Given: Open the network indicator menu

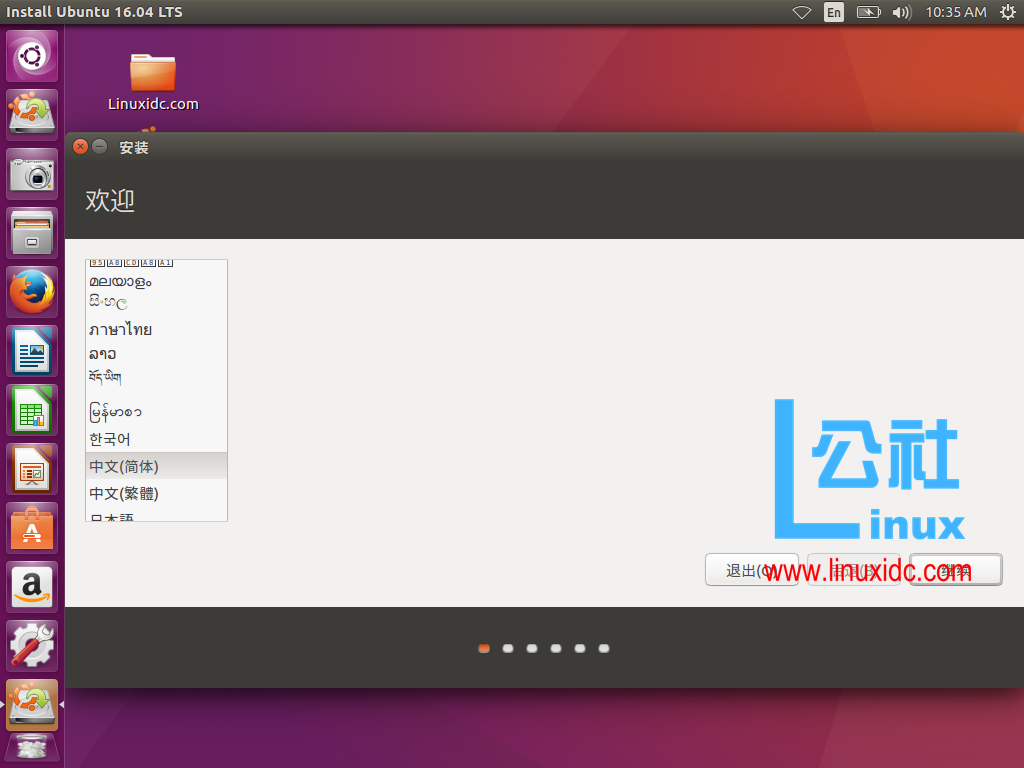Looking at the screenshot, I should click(800, 12).
